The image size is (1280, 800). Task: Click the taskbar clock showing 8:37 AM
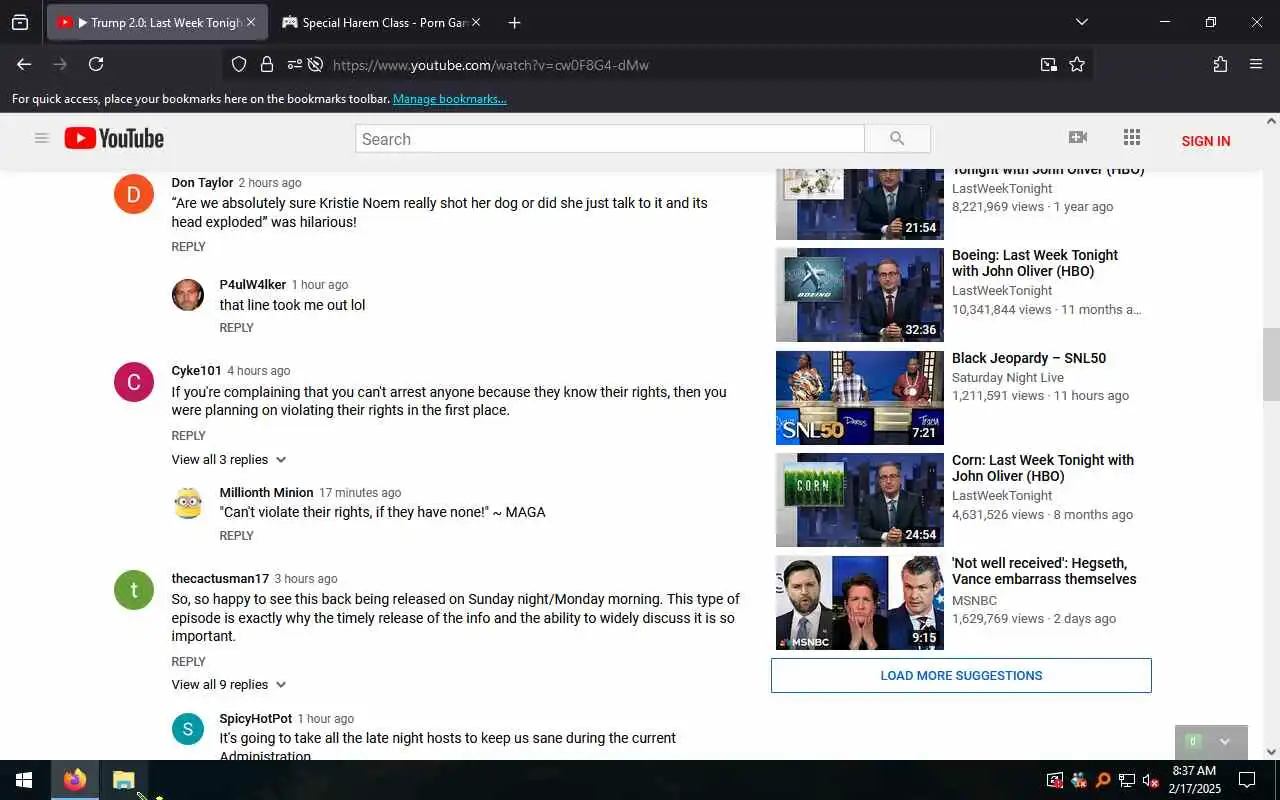(x=1194, y=780)
